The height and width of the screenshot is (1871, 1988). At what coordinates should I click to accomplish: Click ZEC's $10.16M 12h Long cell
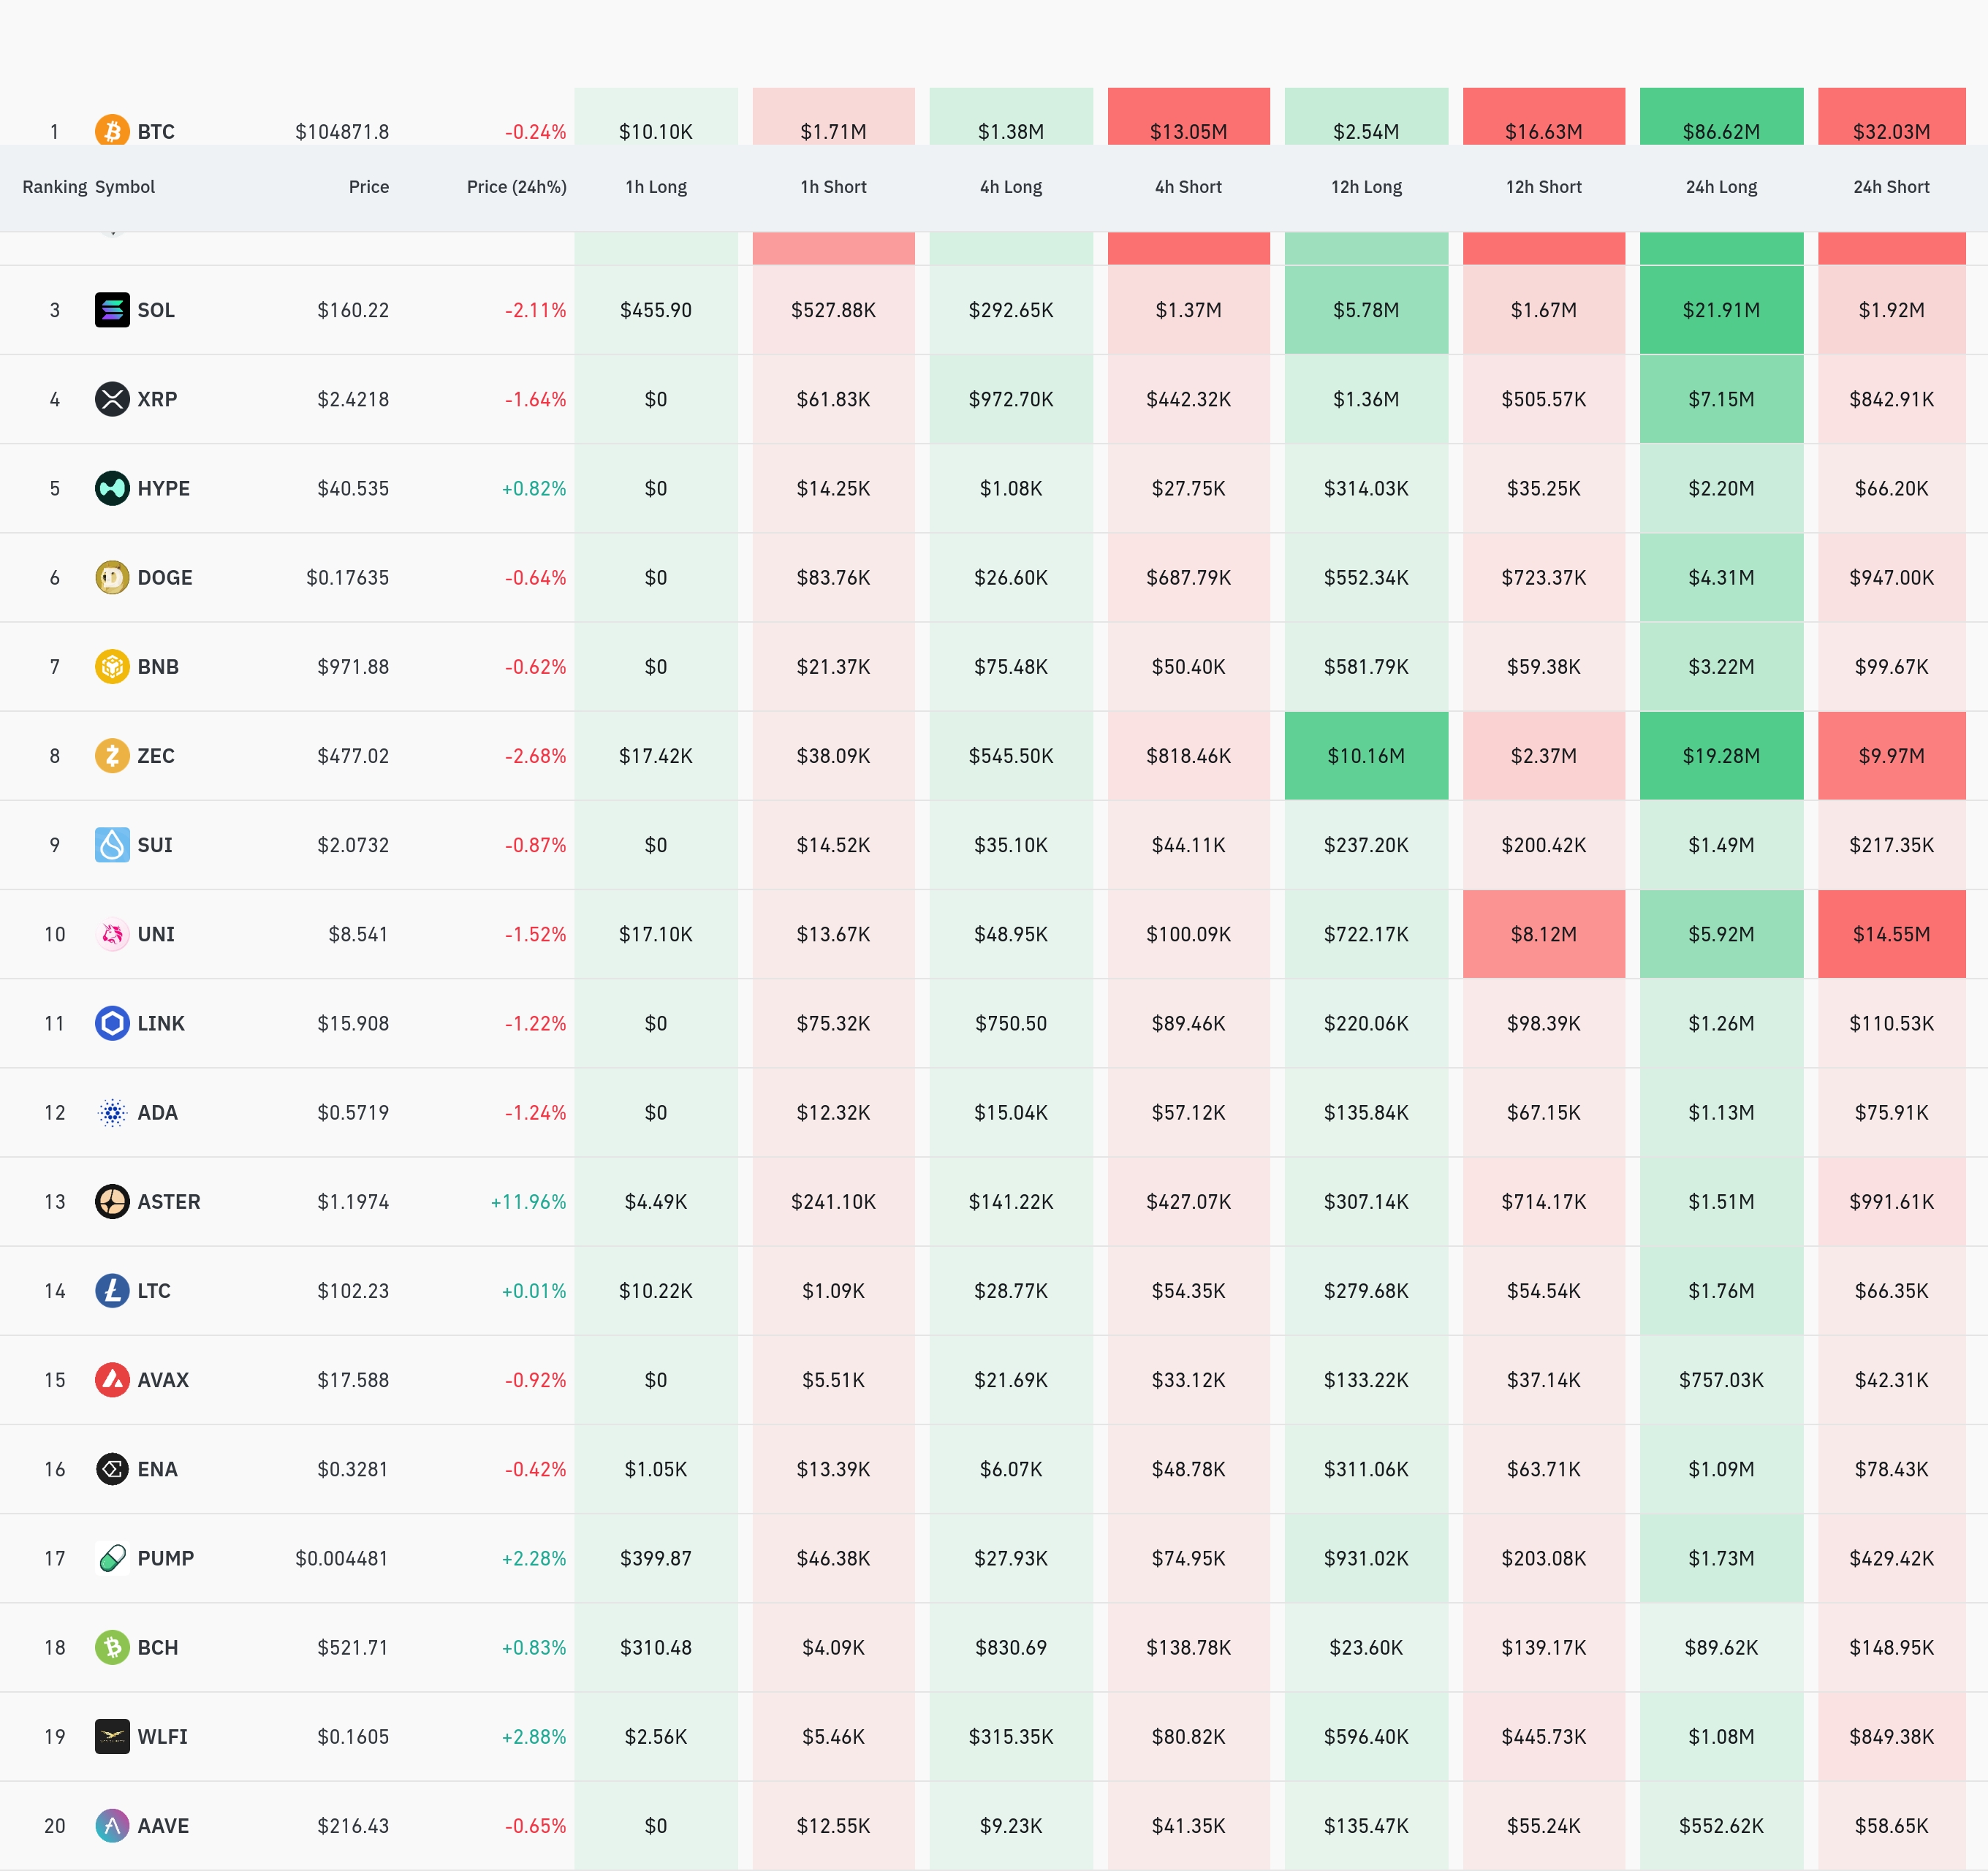coord(1366,756)
